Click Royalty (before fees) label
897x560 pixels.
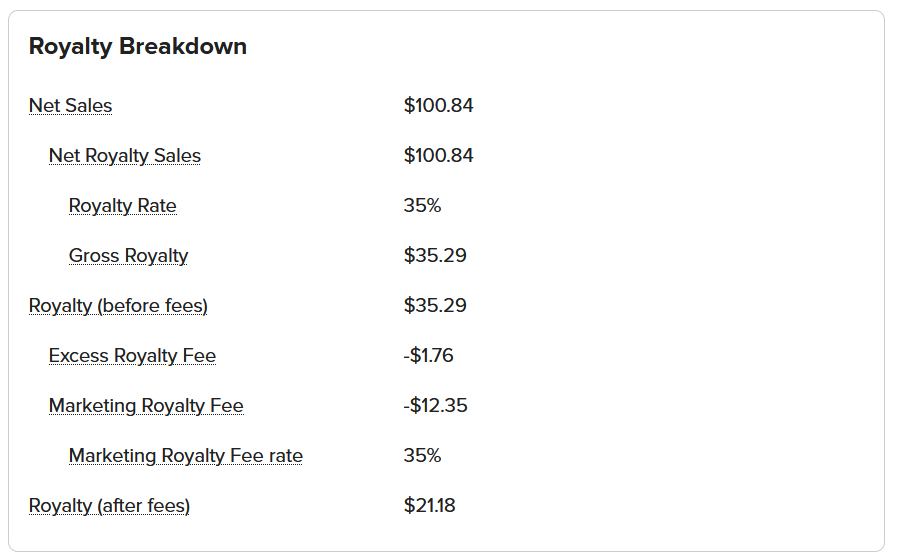(118, 306)
